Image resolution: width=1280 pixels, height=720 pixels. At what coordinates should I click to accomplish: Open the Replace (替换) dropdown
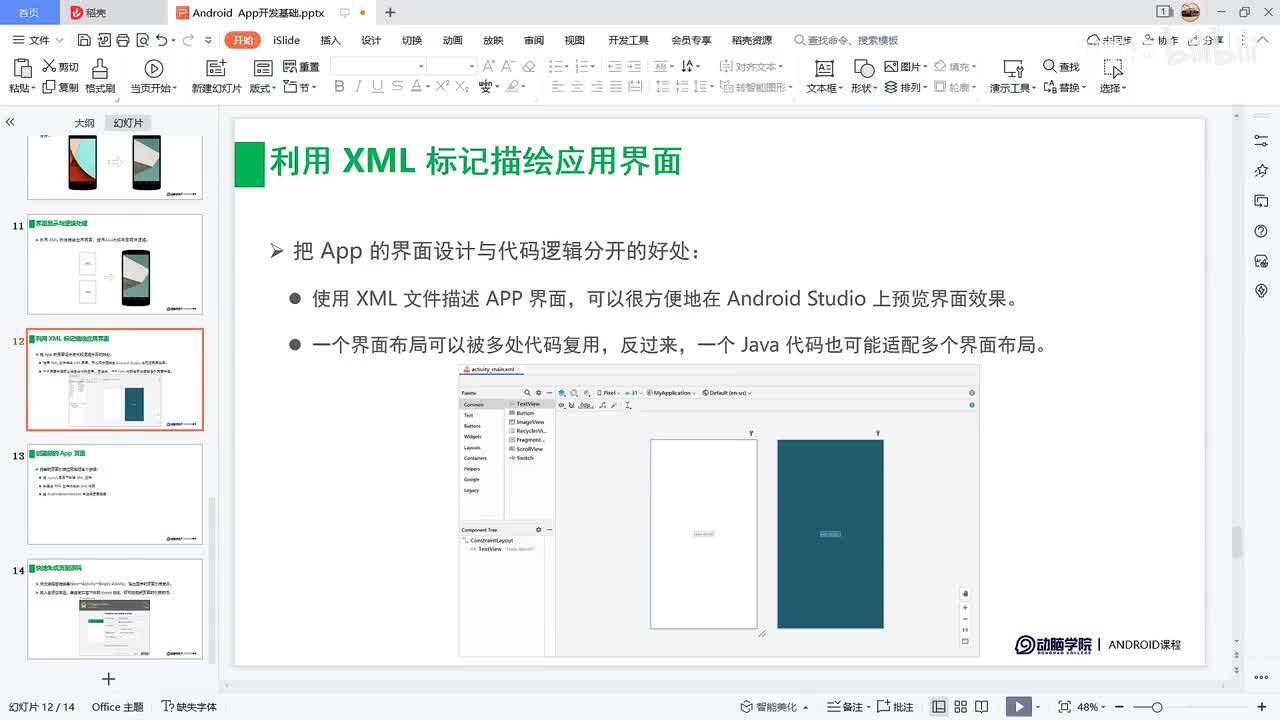(1063, 87)
